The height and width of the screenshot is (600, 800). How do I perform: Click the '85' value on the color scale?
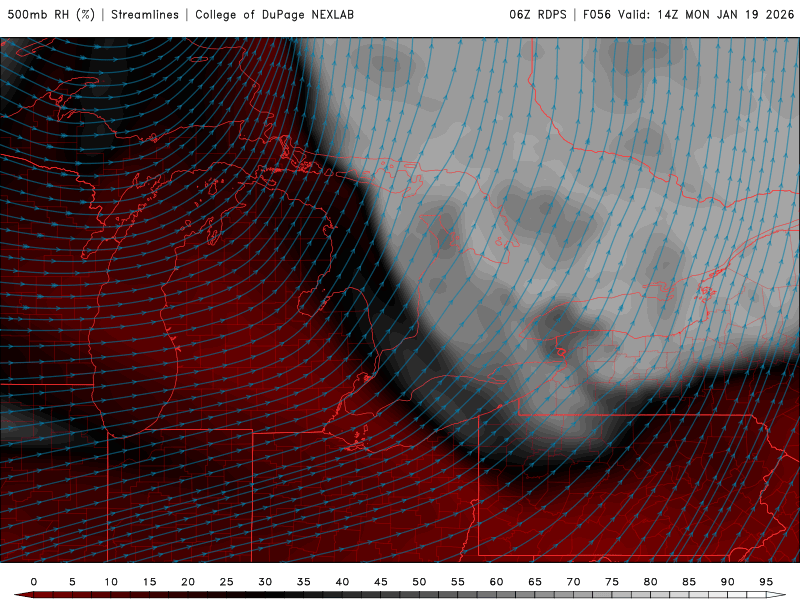(689, 582)
